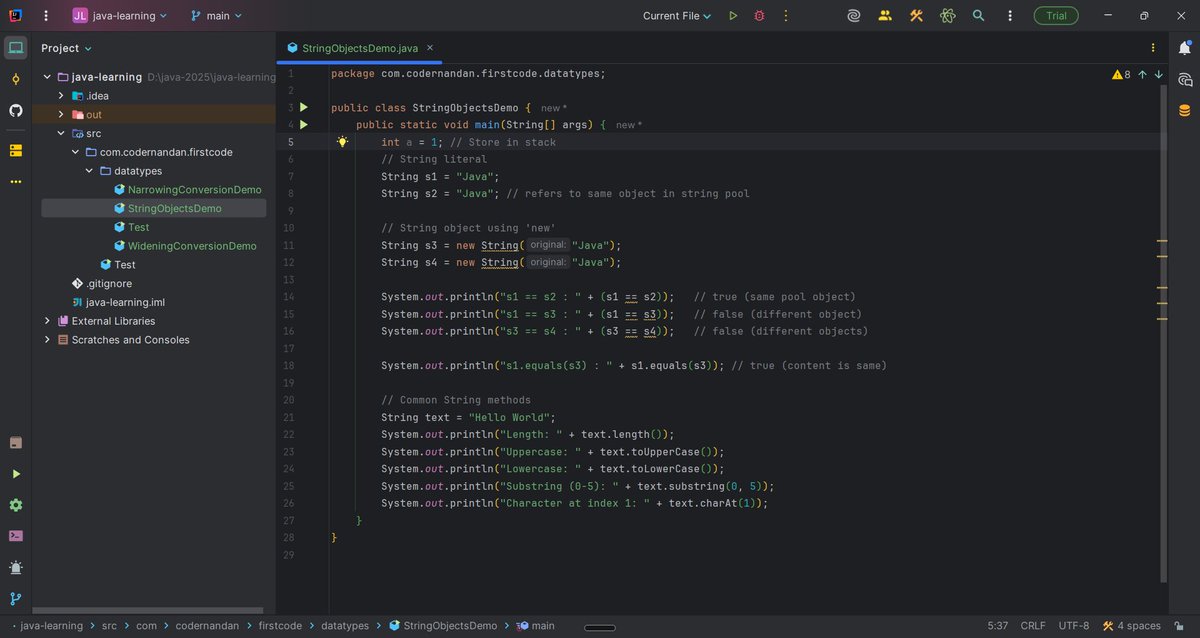Open the Problems siren icon tool window

(x=15, y=567)
